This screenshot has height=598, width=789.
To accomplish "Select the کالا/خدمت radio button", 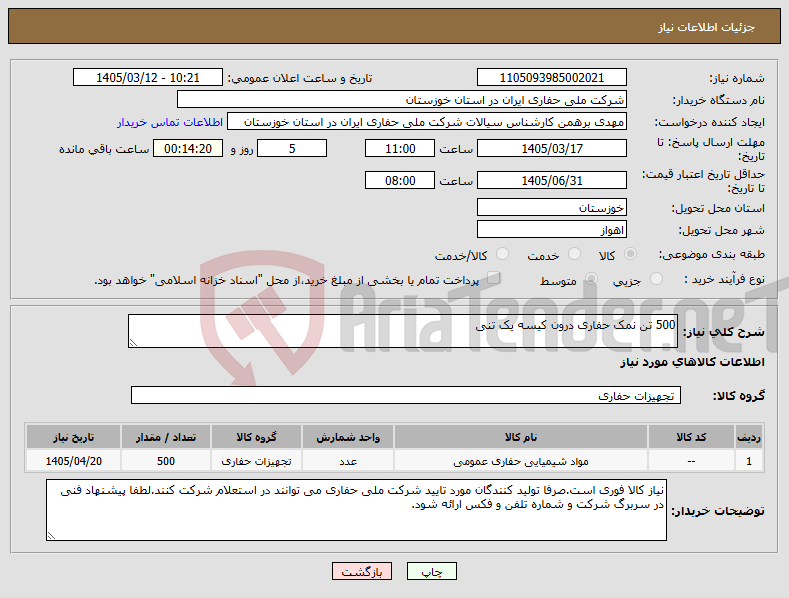I will [502, 254].
